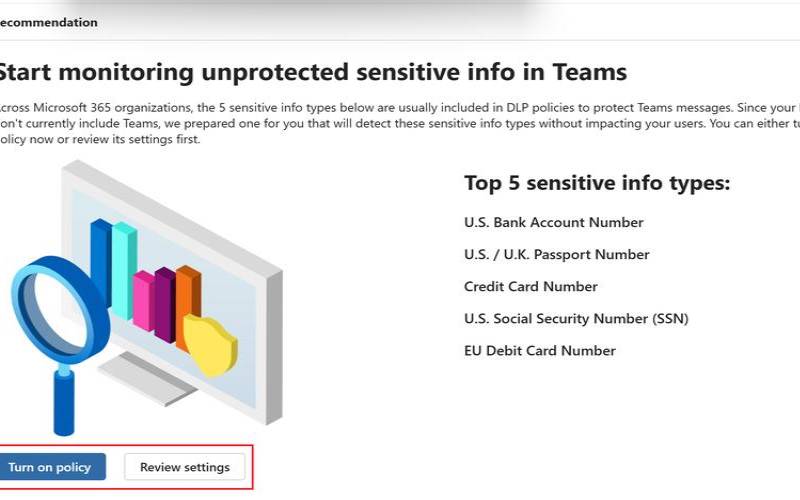Click the Recommendation panel title
The image size is (800, 500).
click(x=49, y=22)
